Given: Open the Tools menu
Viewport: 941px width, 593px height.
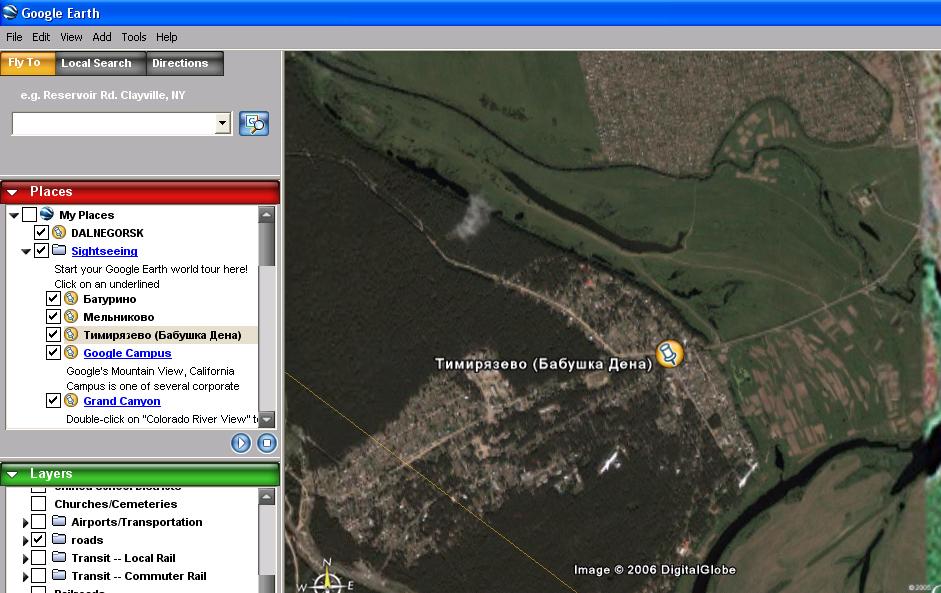Looking at the screenshot, I should coord(134,37).
